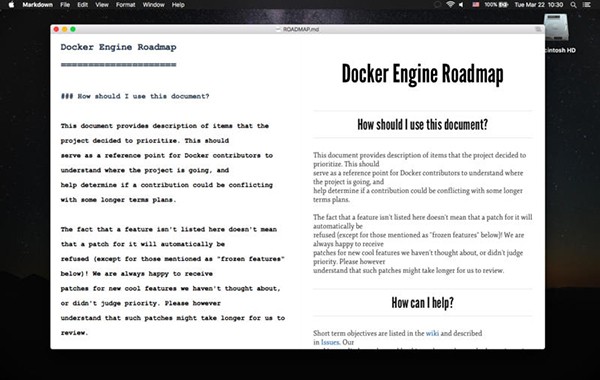The width and height of the screenshot is (600, 380).
Task: Click the small icon at right of title bar
Action: 538,29
